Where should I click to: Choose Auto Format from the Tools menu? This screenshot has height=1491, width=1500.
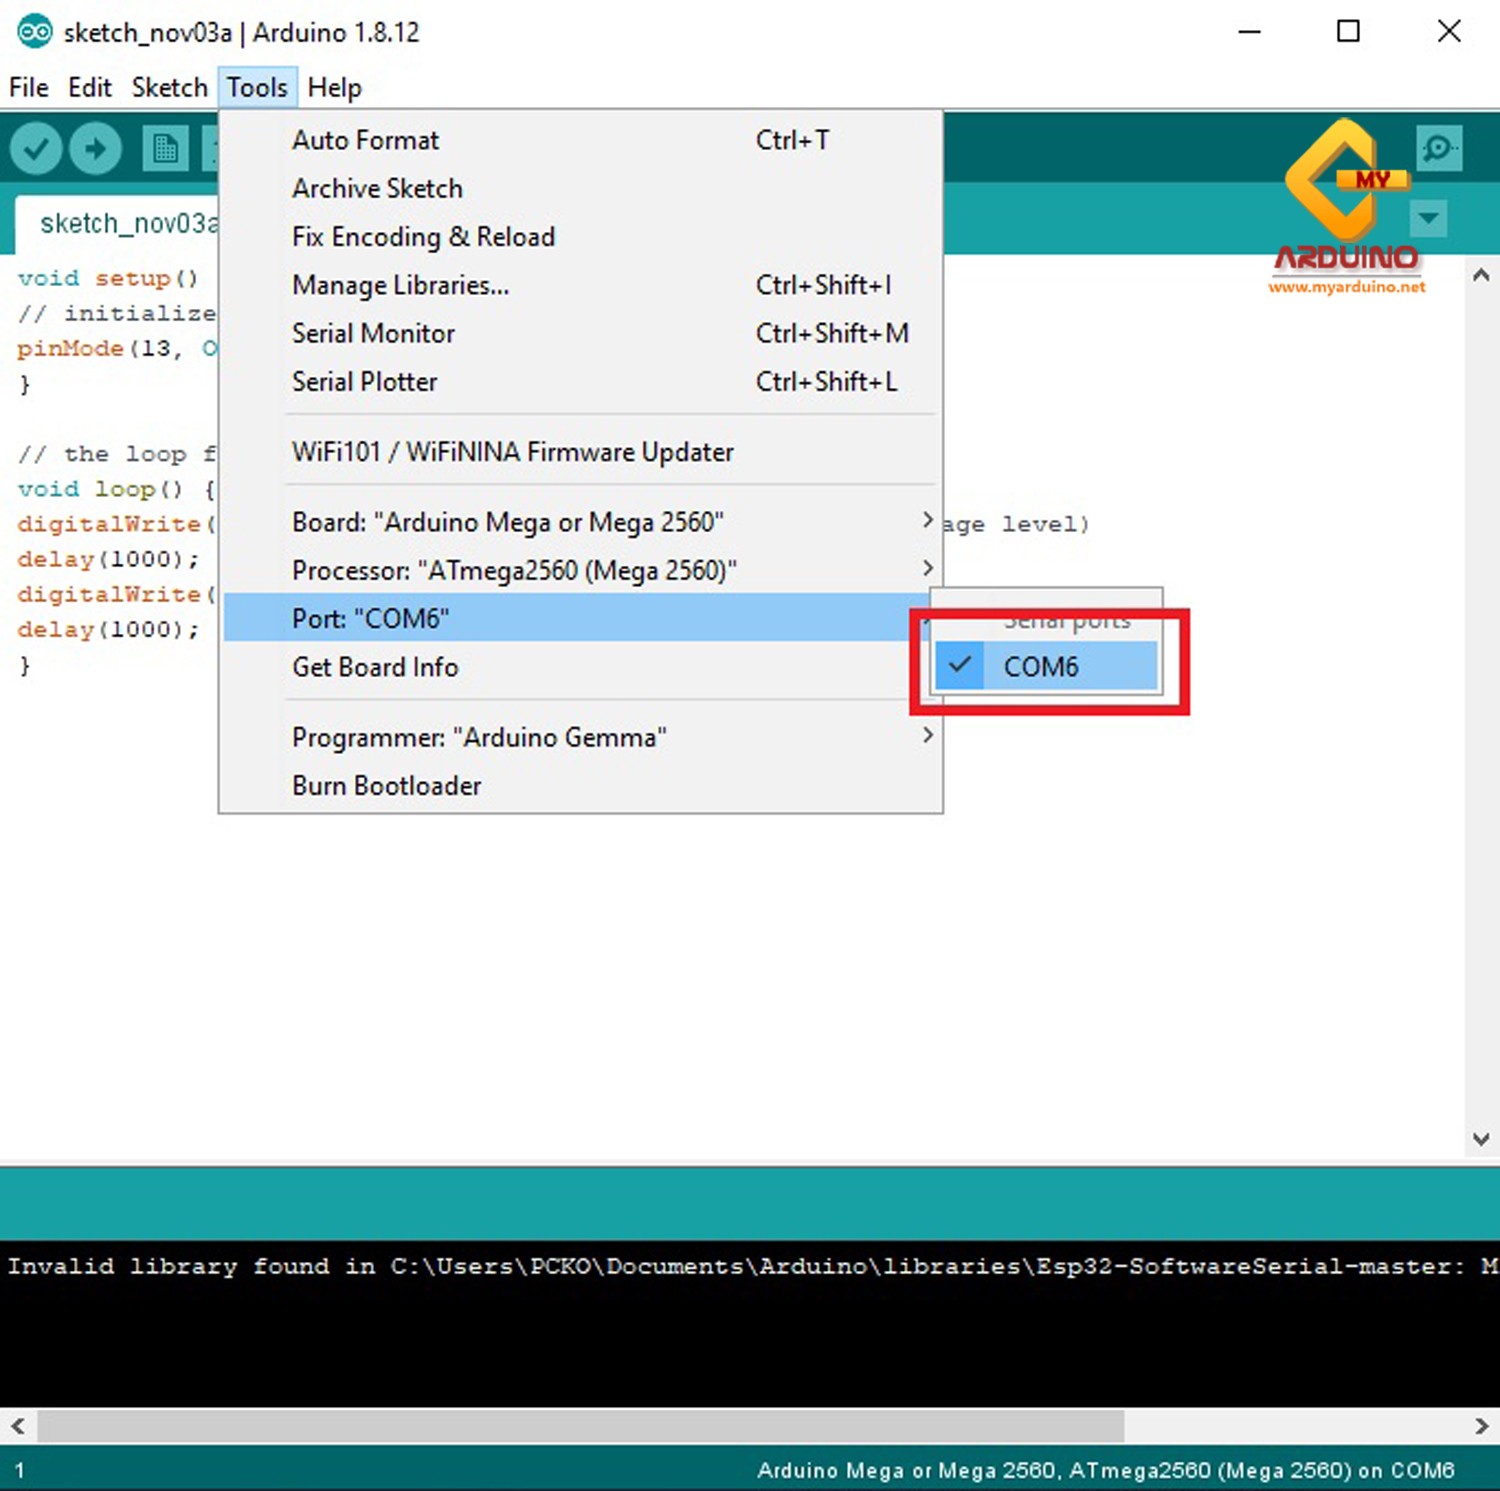pyautogui.click(x=365, y=140)
